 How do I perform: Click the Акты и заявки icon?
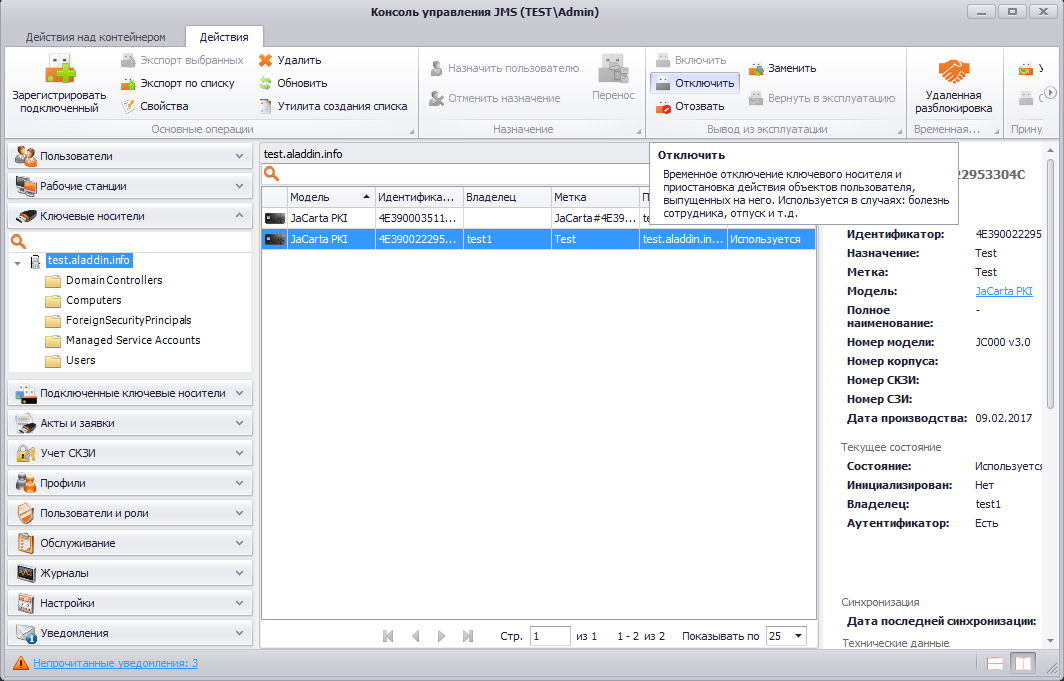tap(26, 423)
